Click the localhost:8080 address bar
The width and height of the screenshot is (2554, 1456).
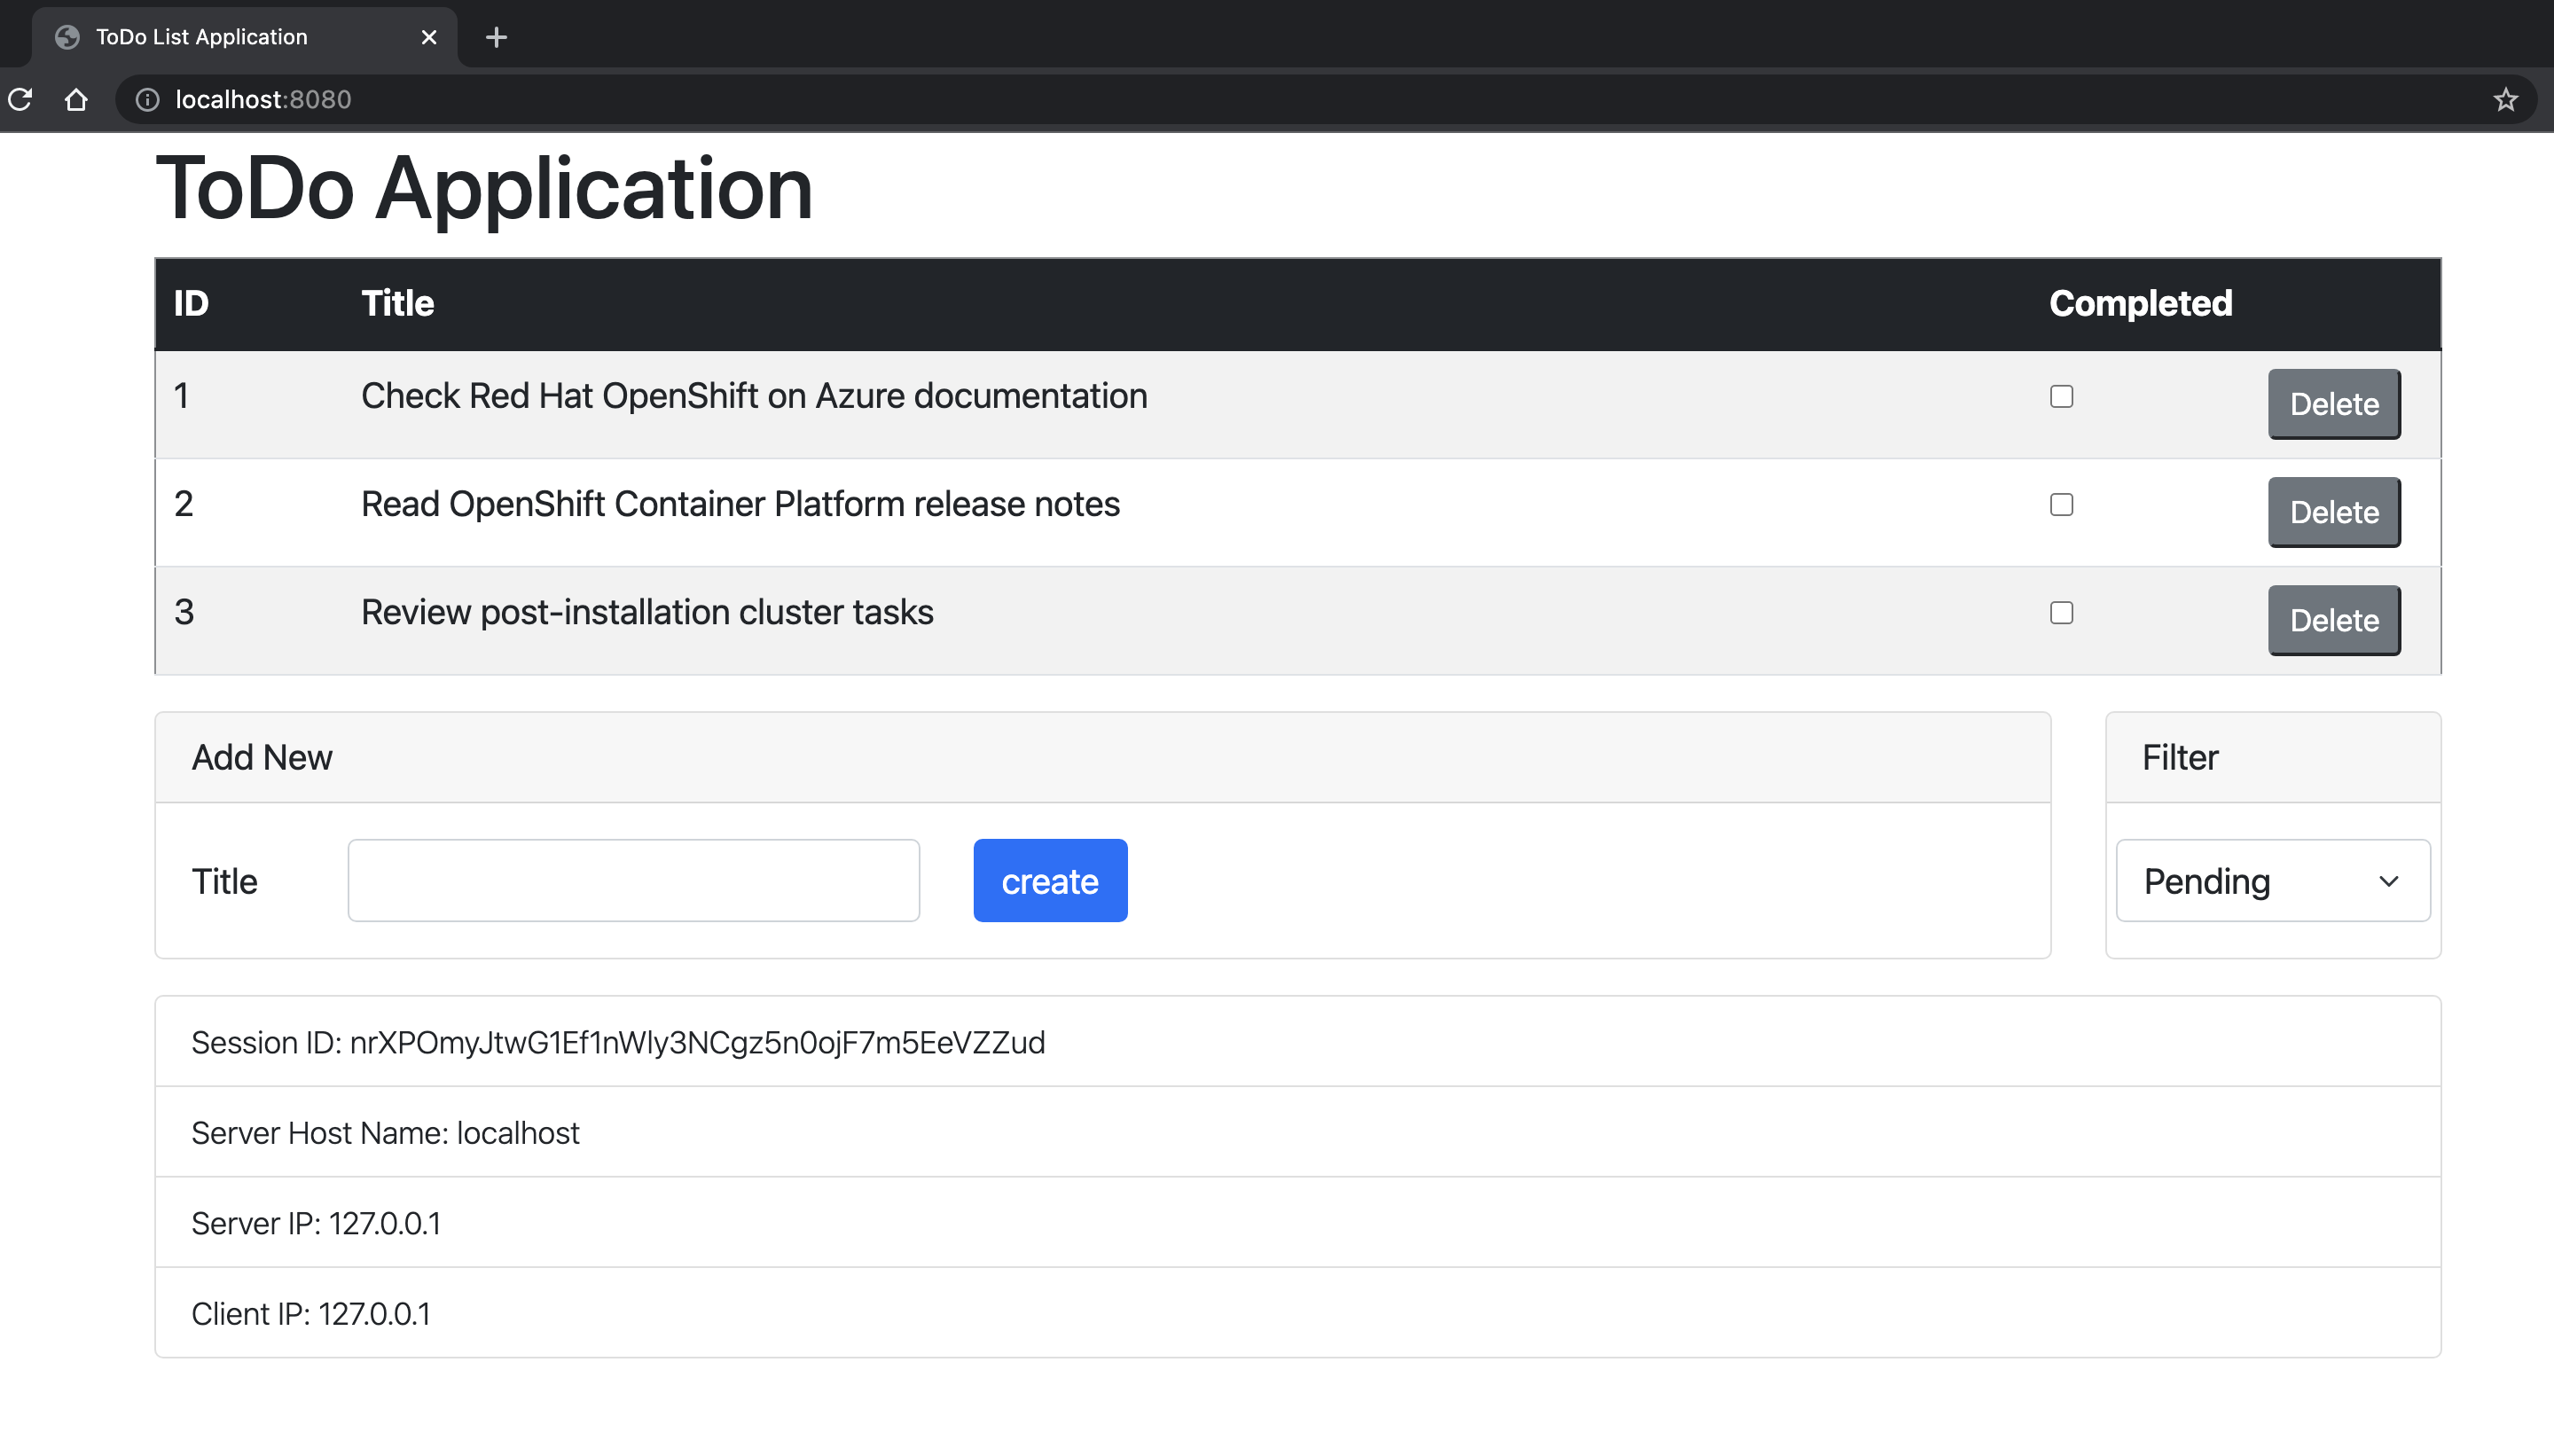pos(263,98)
